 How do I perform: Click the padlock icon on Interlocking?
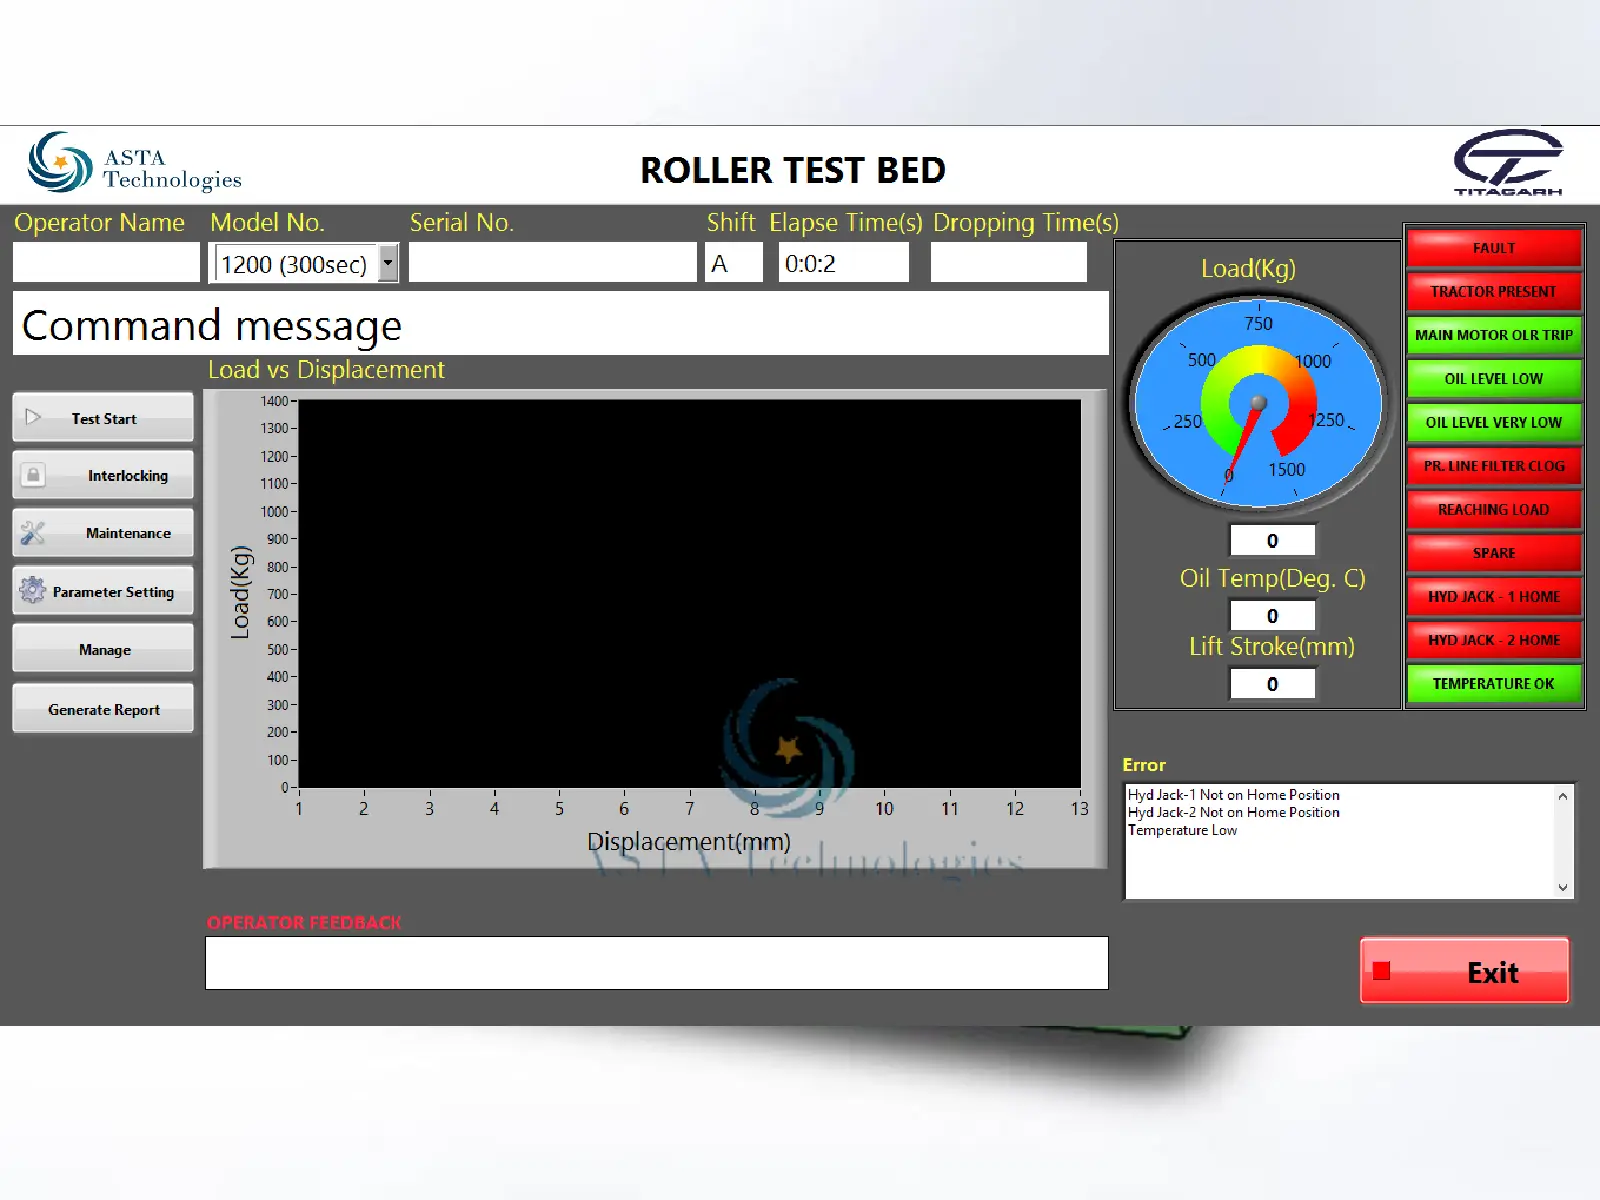(33, 475)
